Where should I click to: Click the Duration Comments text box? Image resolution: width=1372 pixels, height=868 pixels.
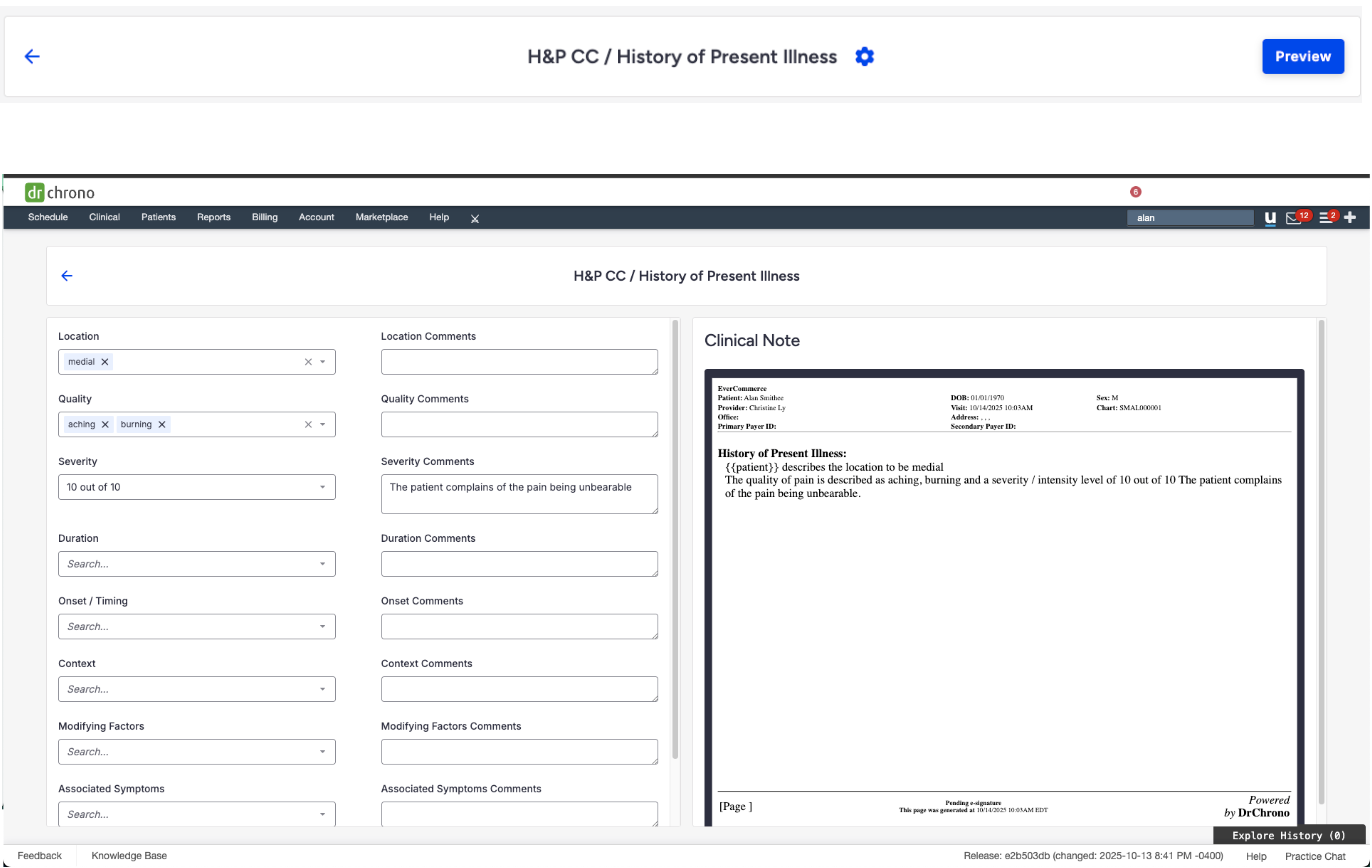click(x=519, y=564)
